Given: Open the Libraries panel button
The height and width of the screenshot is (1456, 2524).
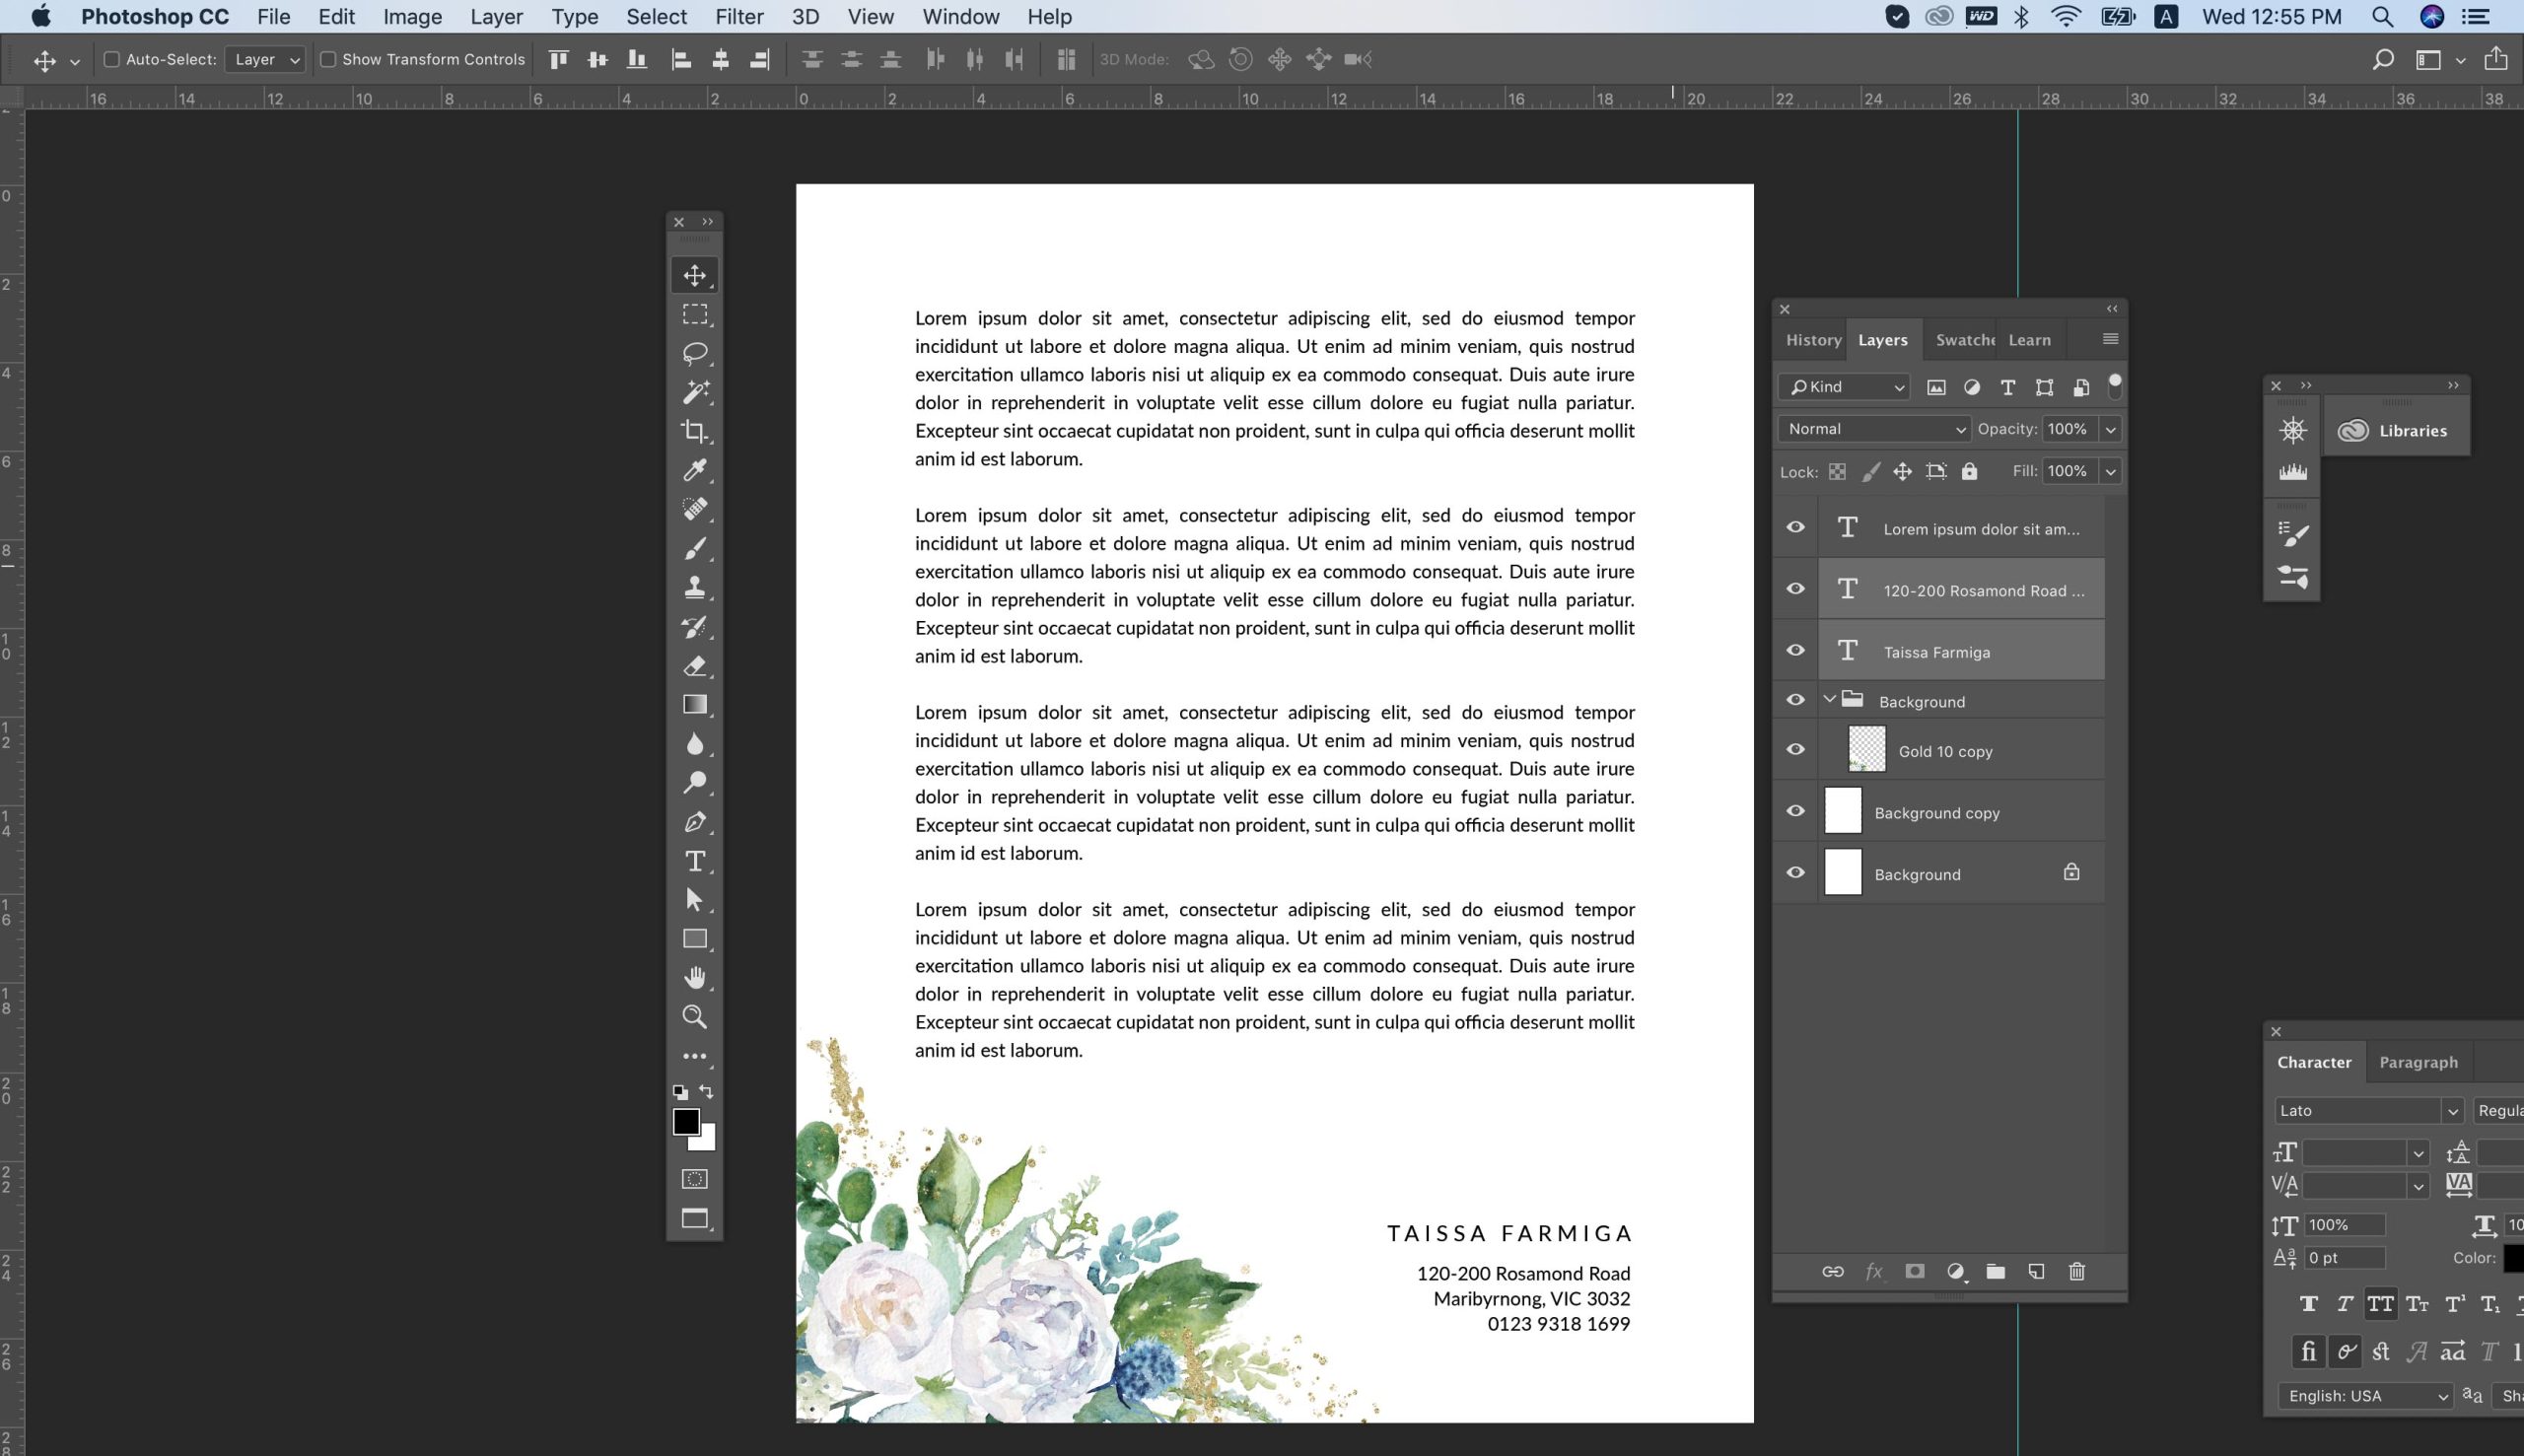Looking at the screenshot, I should [x=2395, y=431].
